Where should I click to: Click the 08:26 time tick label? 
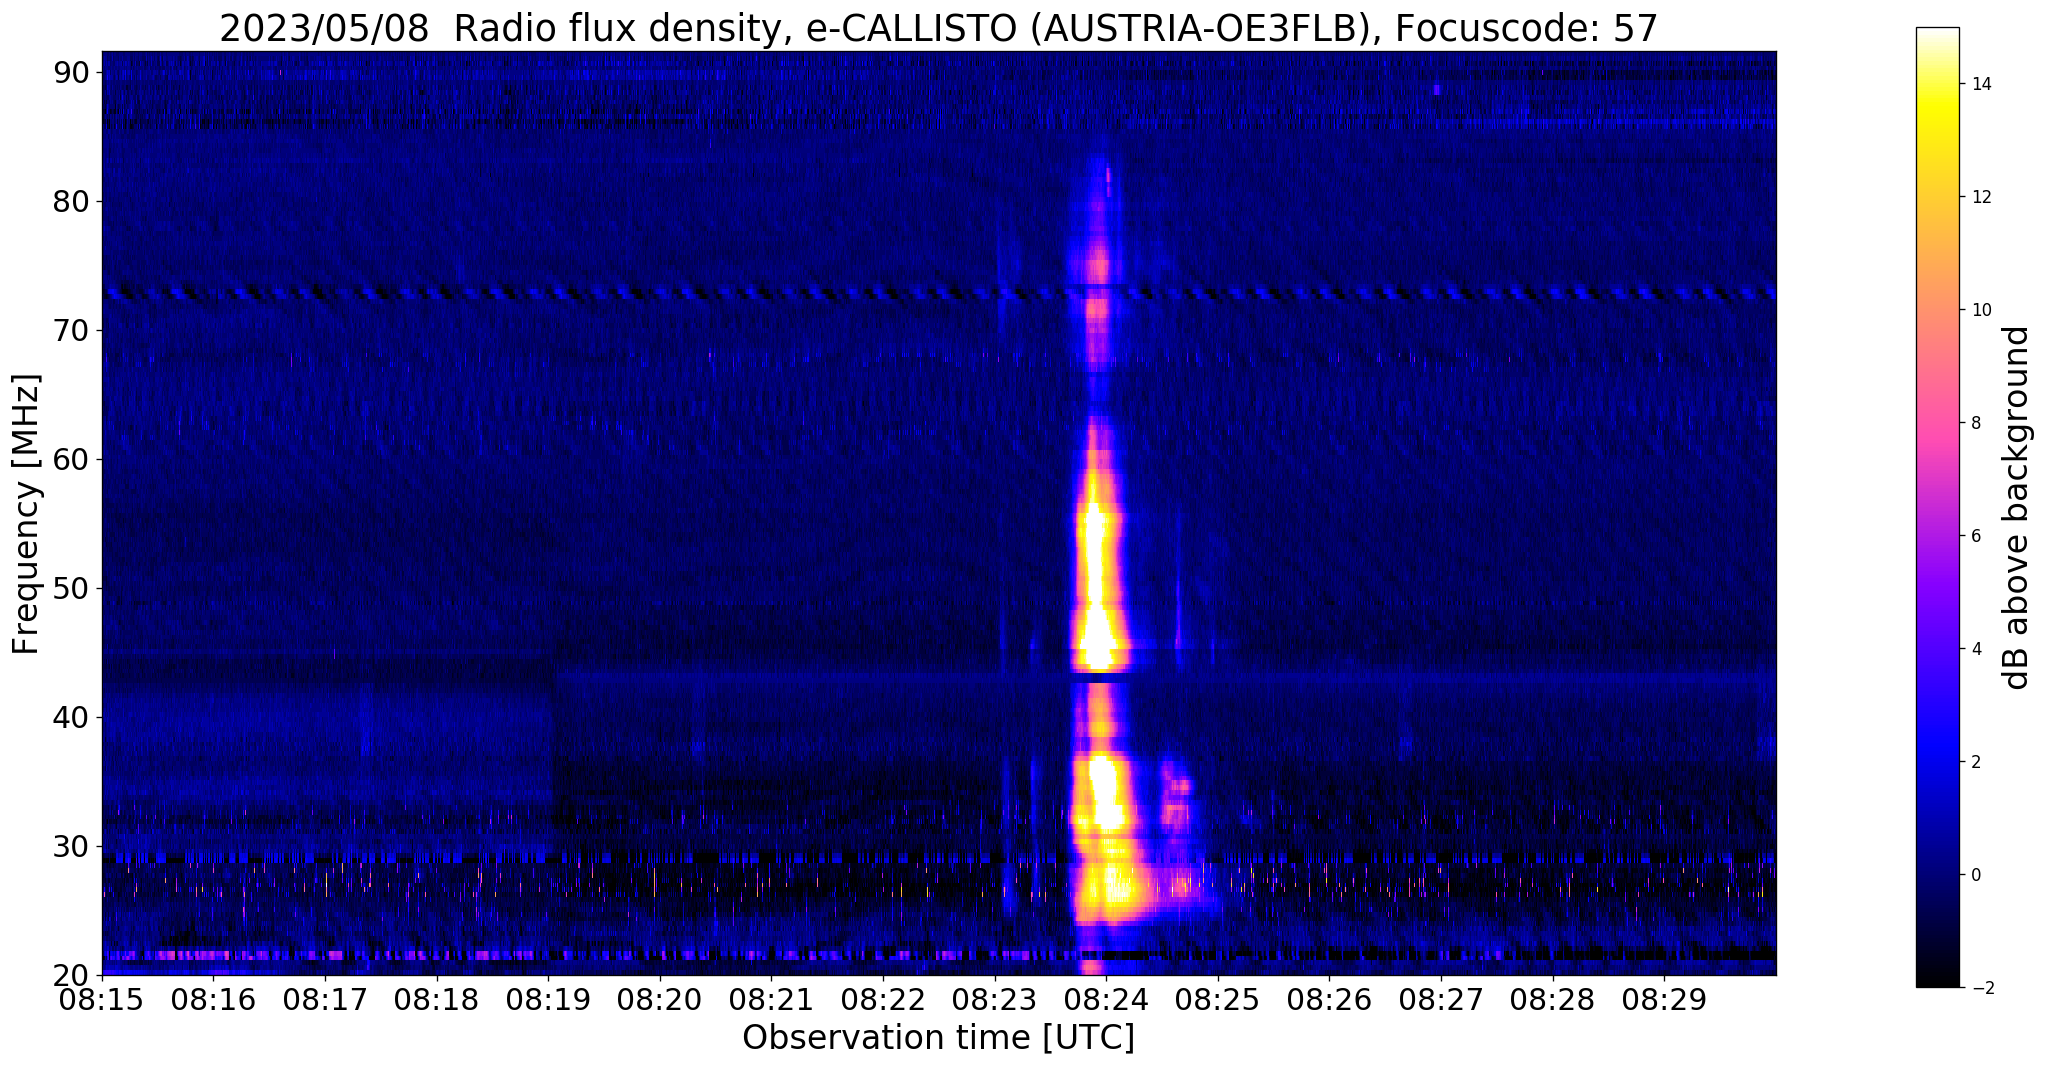pyautogui.click(x=1330, y=1000)
